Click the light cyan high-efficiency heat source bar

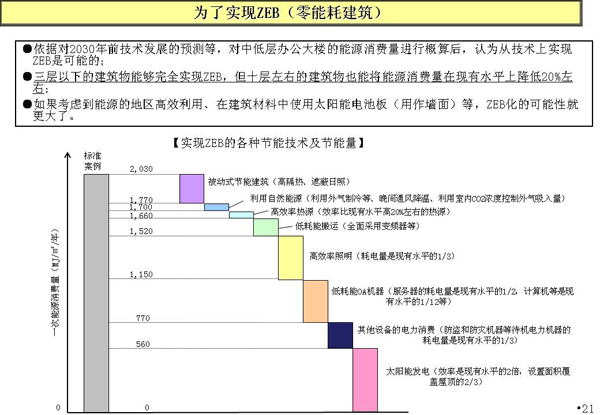[x=241, y=215]
